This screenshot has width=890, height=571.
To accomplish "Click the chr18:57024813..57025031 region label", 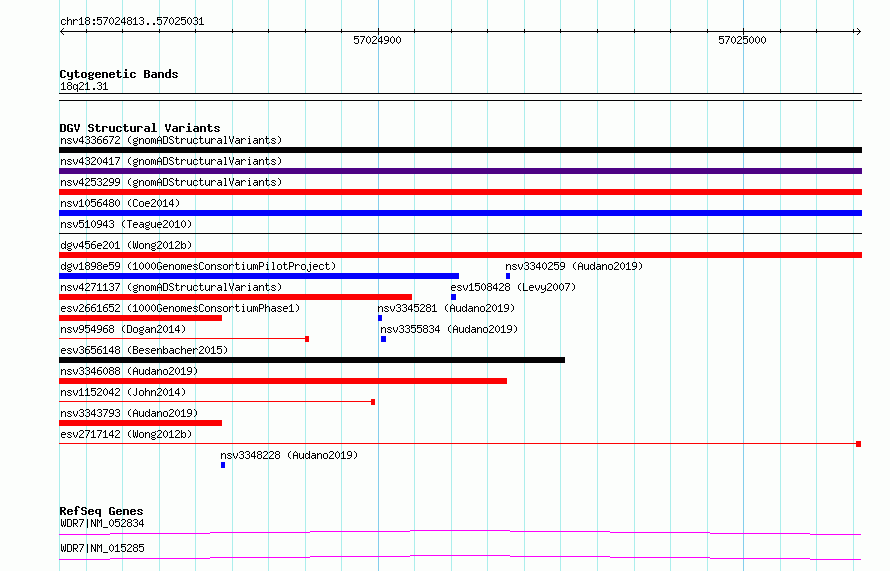I will (x=132, y=21).
